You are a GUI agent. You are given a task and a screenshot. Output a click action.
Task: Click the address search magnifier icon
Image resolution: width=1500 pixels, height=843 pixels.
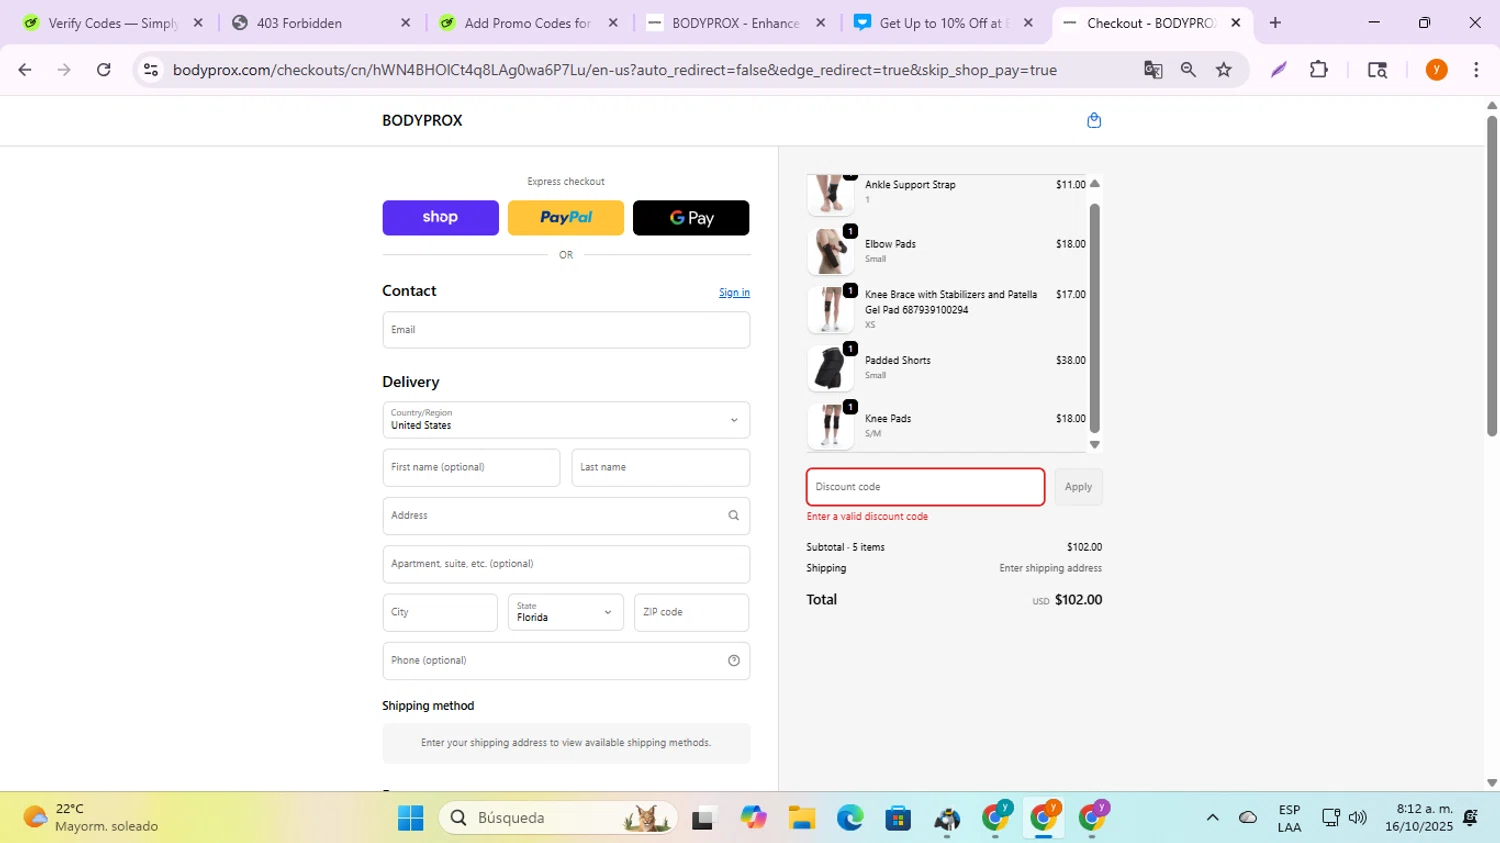(x=733, y=516)
